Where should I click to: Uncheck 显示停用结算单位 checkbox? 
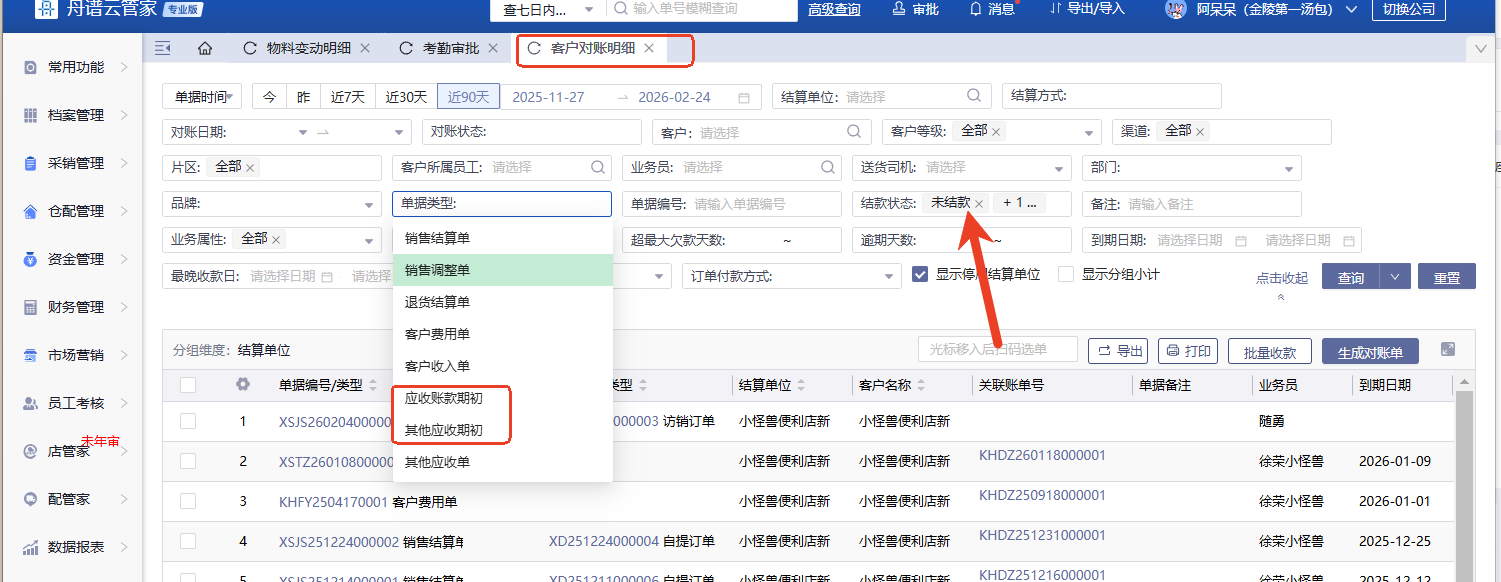tap(920, 274)
